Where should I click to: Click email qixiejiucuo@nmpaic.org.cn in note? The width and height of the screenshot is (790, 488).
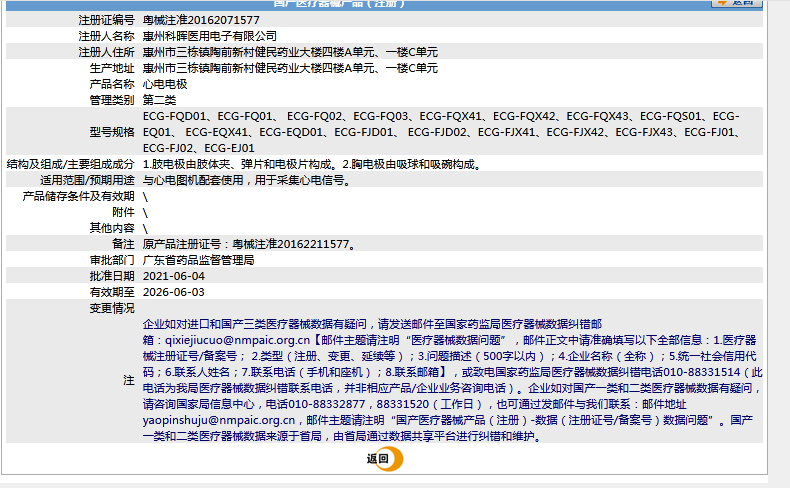pos(237,340)
